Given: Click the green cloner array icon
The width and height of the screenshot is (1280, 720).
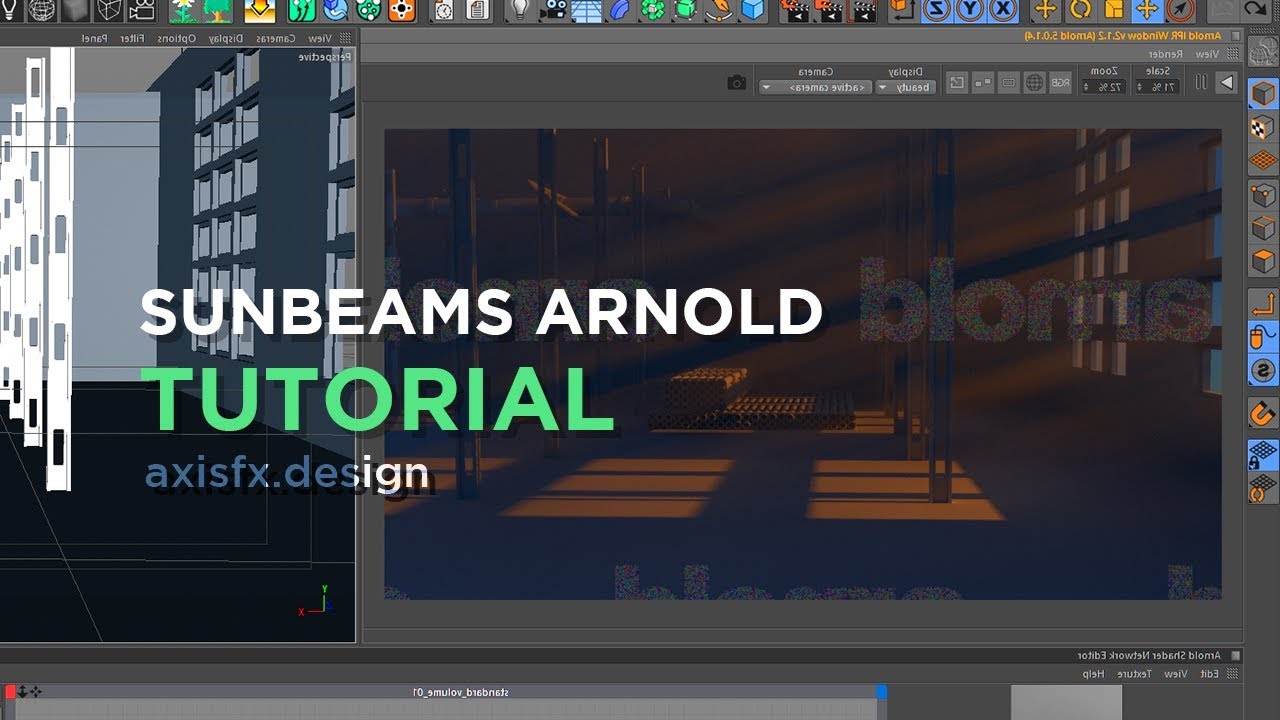Looking at the screenshot, I should 653,10.
